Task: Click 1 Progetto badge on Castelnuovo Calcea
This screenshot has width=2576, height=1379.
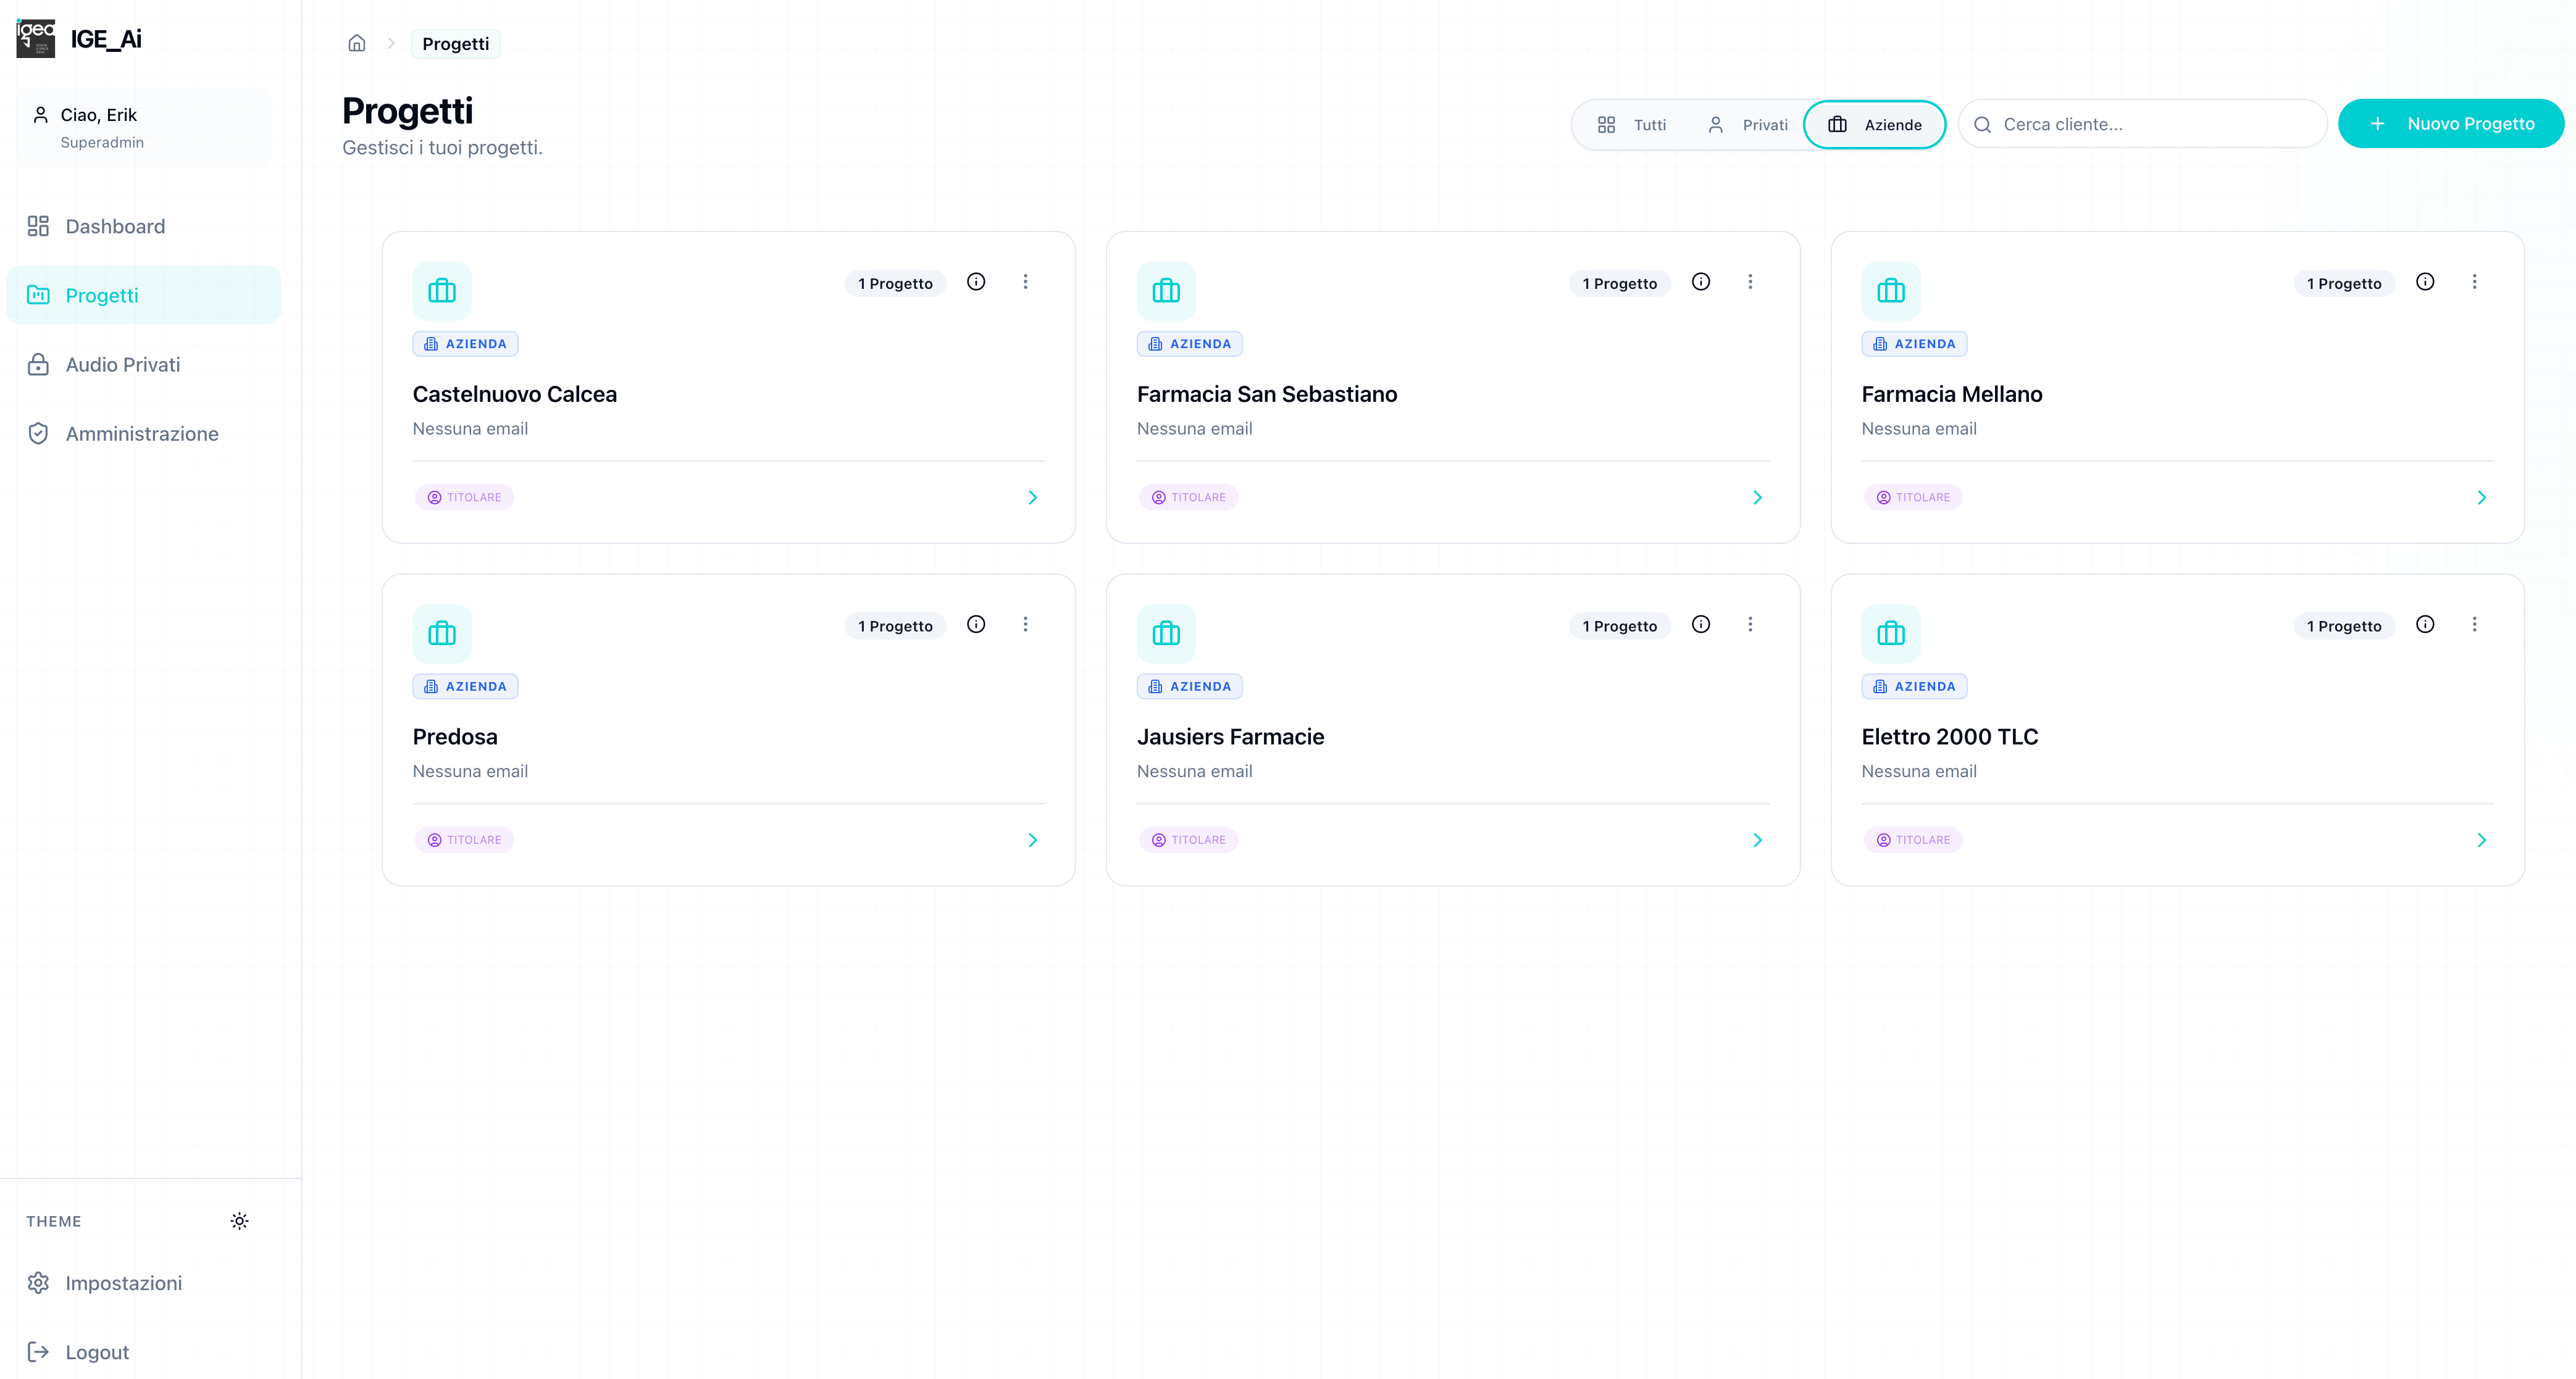Action: tap(895, 283)
